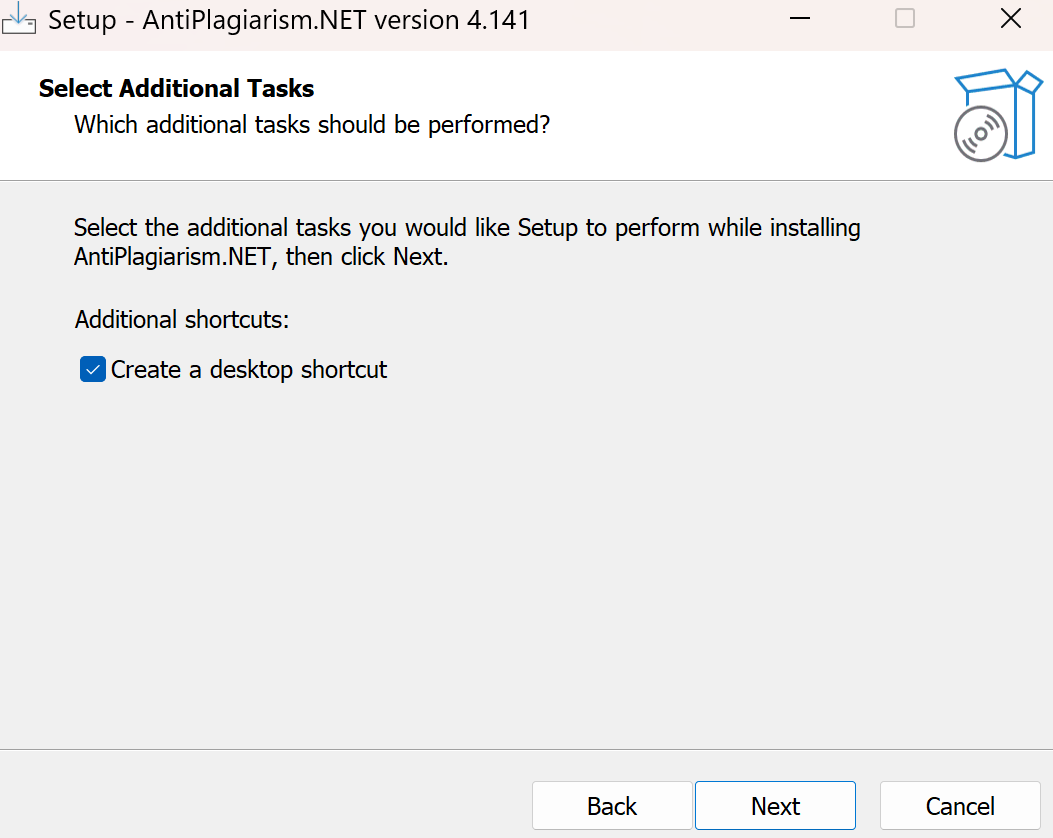This screenshot has height=838, width=1053.
Task: Minimize the Setup window
Action: tap(798, 19)
